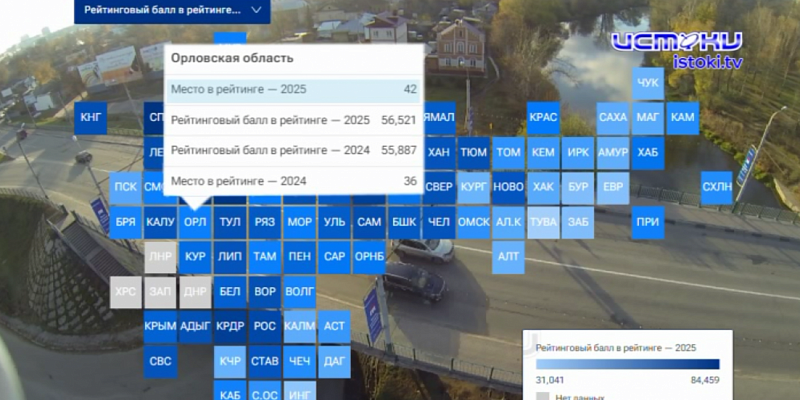The height and width of the screenshot is (400, 800).
Task: Click the gray ХРС tile
Action: coord(126,291)
